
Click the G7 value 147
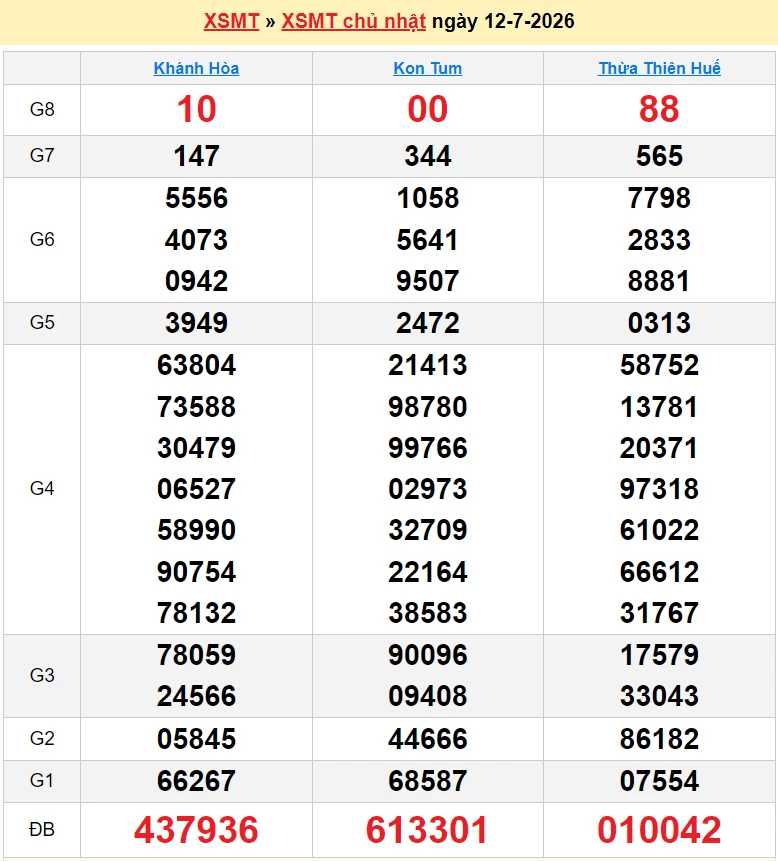point(197,156)
